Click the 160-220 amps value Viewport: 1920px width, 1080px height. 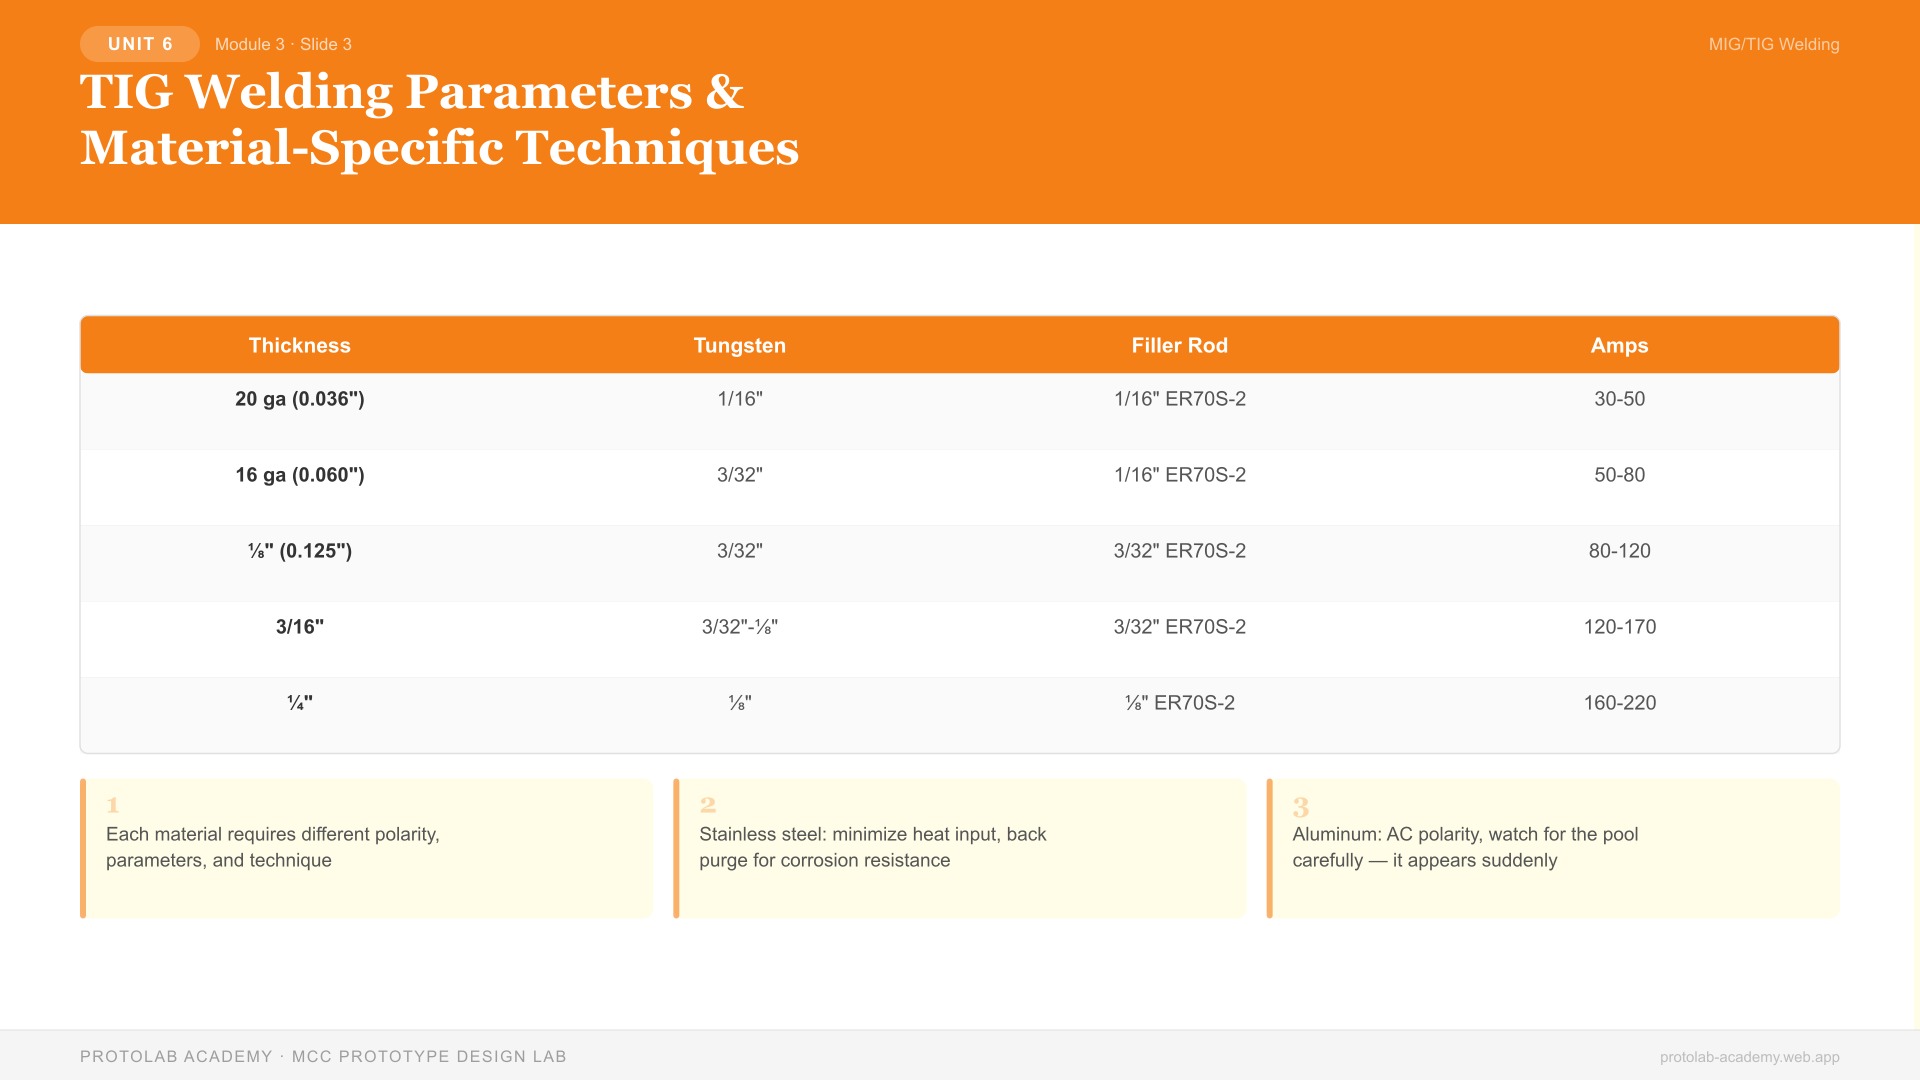click(1619, 703)
